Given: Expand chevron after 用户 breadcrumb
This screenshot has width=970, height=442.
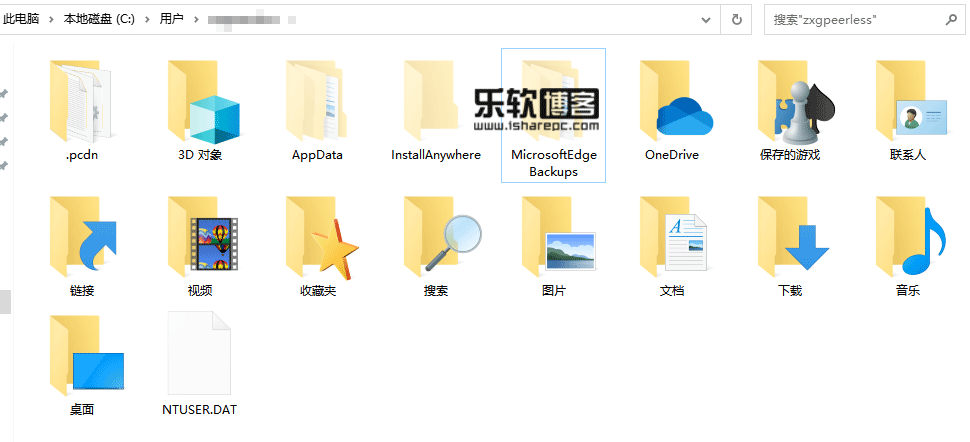Looking at the screenshot, I should (x=196, y=19).
